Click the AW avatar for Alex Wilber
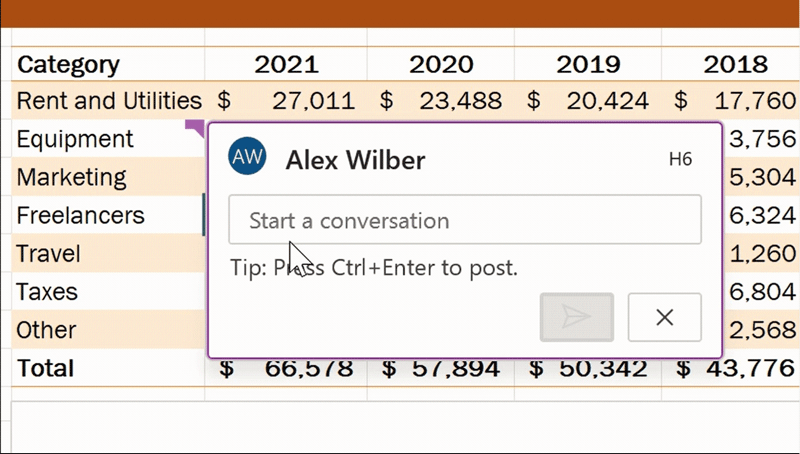Image resolution: width=800 pixels, height=454 pixels. 247,156
